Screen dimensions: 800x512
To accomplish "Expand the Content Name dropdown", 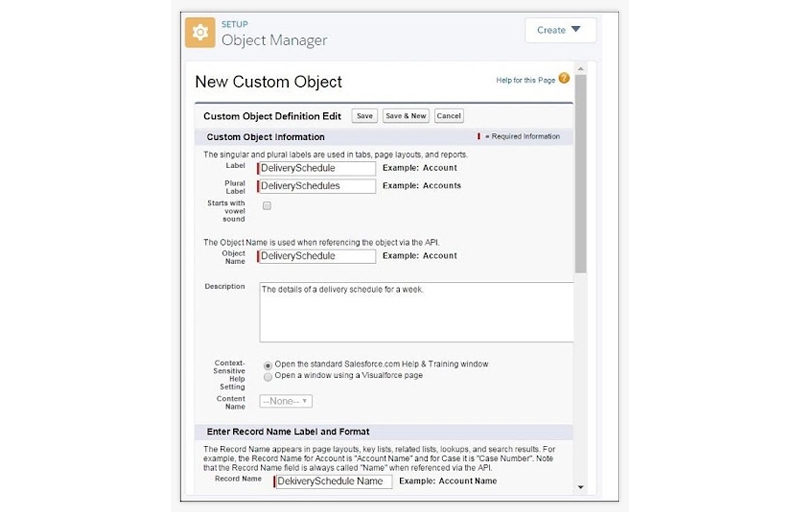I will [x=286, y=401].
